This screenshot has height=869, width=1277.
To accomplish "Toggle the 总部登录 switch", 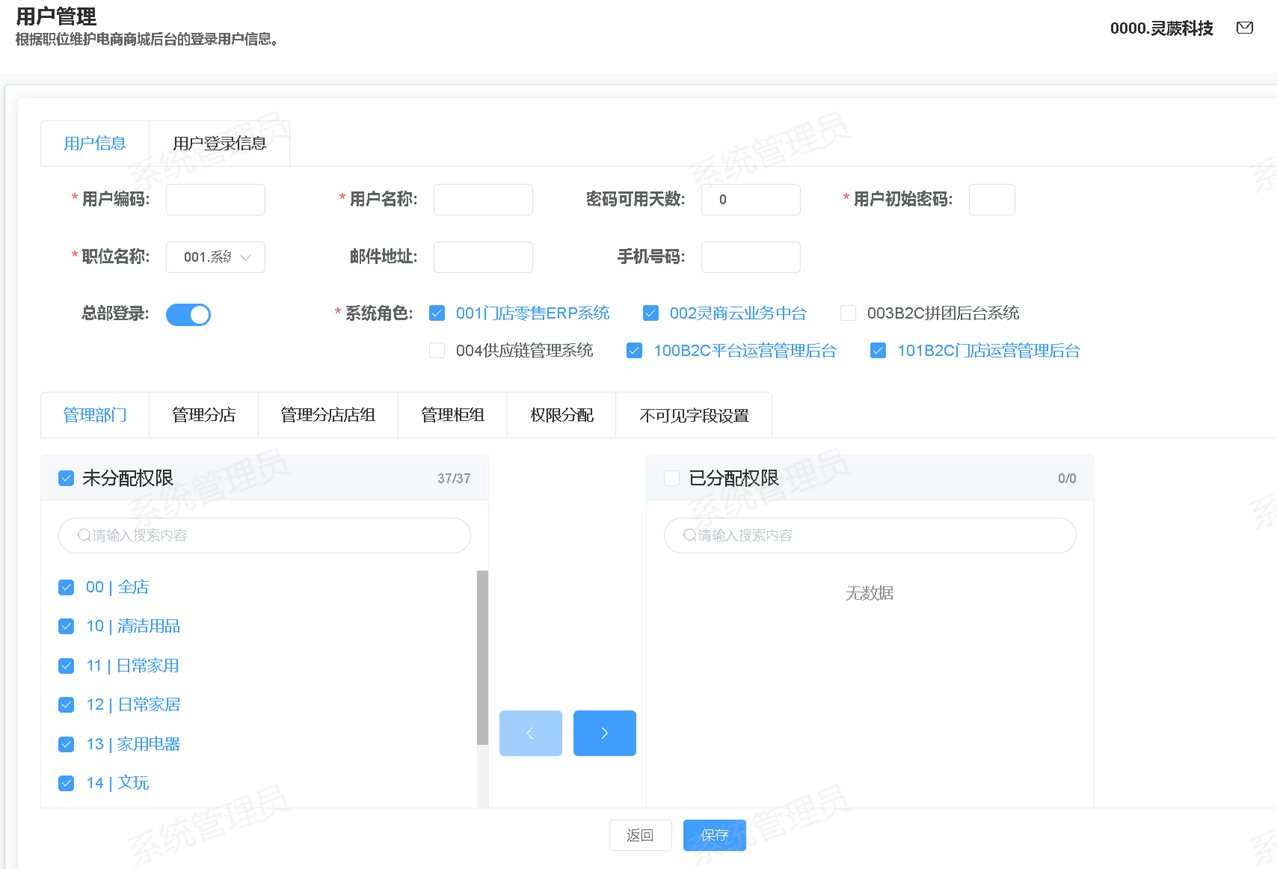I will pos(188,314).
